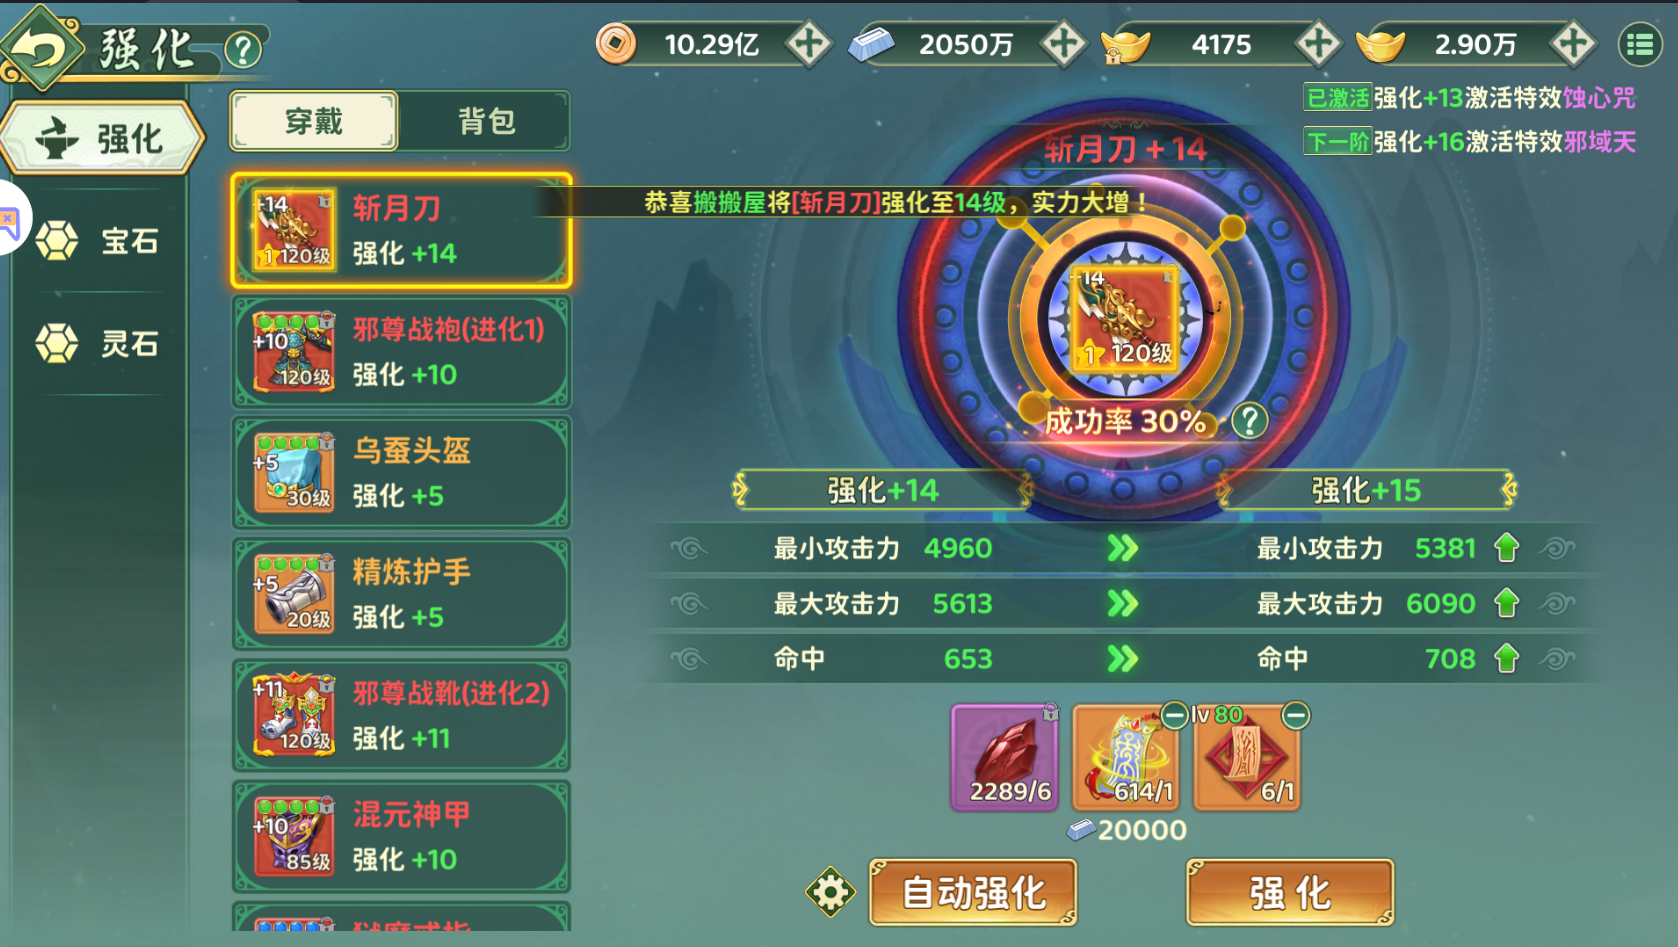Add more copper coins with plus
Image resolution: width=1678 pixels, height=947 pixels.
point(808,44)
